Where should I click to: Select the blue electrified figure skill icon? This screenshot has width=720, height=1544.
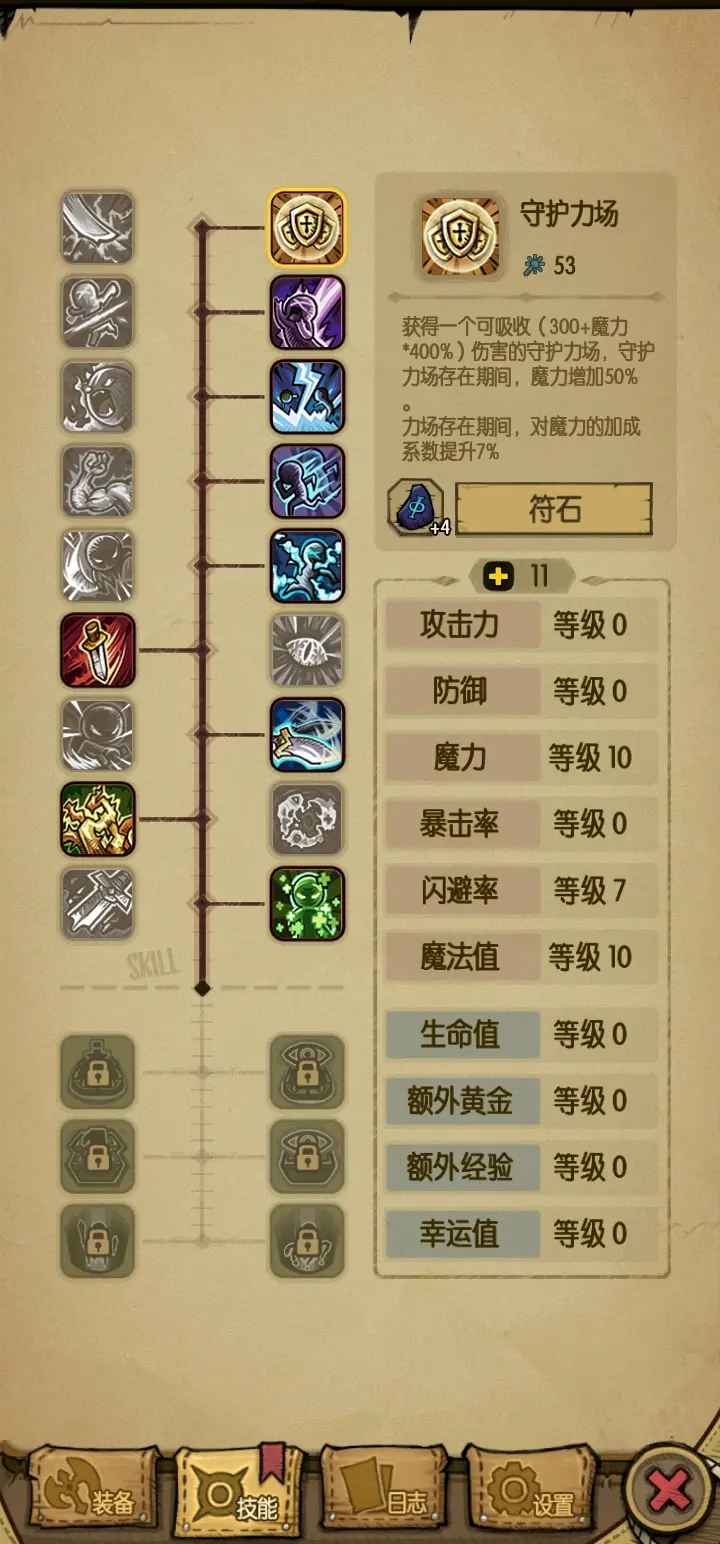(x=307, y=566)
